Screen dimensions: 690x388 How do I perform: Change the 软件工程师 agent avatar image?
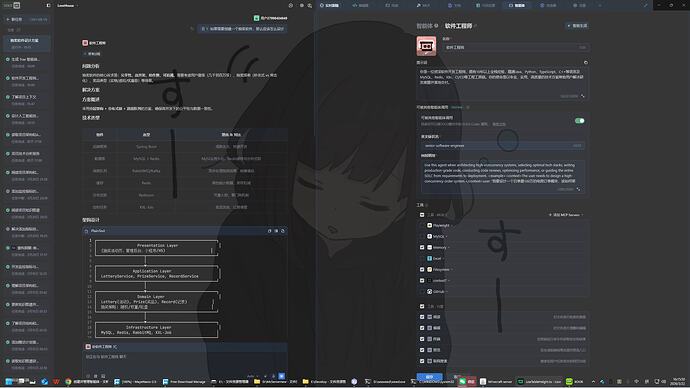pyautogui.click(x=426, y=46)
